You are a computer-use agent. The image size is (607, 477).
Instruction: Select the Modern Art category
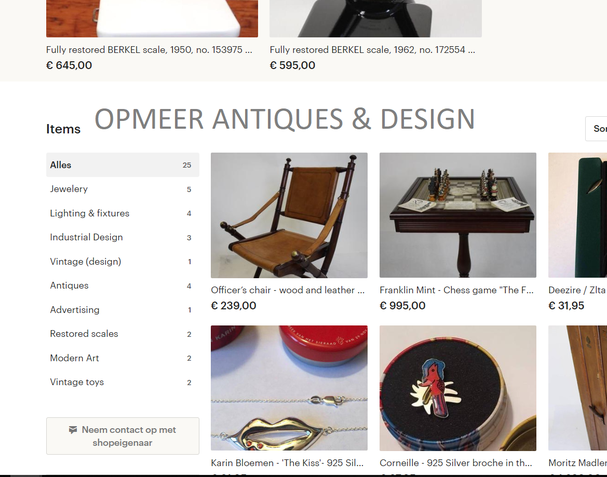click(123, 358)
